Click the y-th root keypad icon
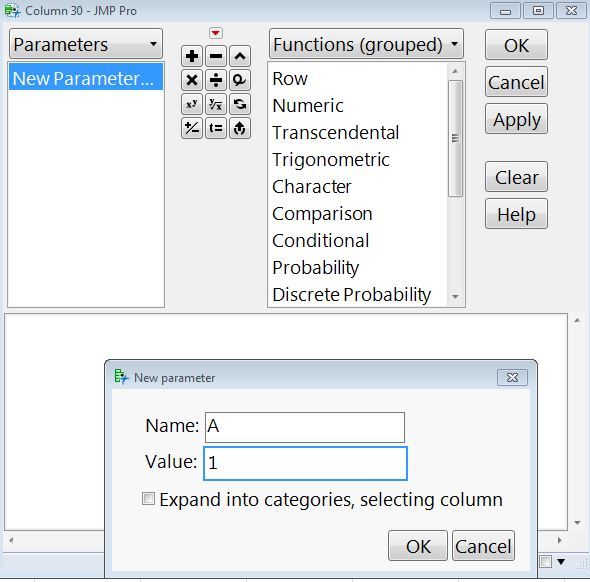This screenshot has height=582, width=590. 216,104
